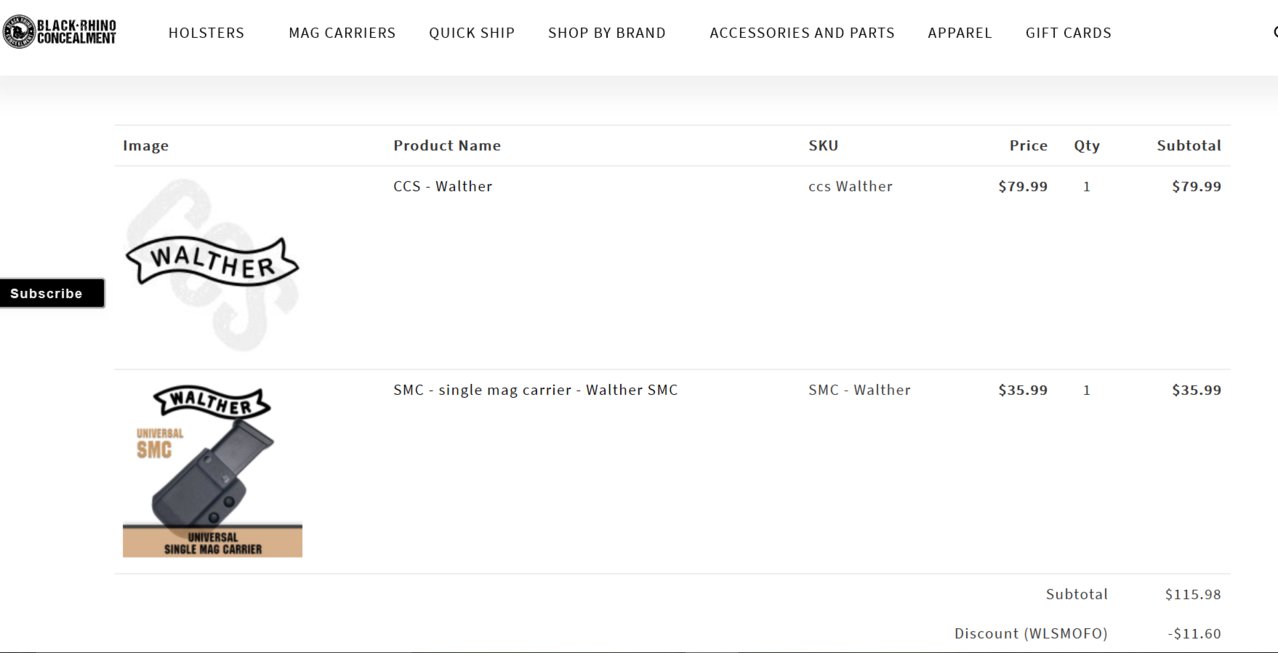Click the Product Name column header
1278x653 pixels.
pyautogui.click(x=447, y=145)
